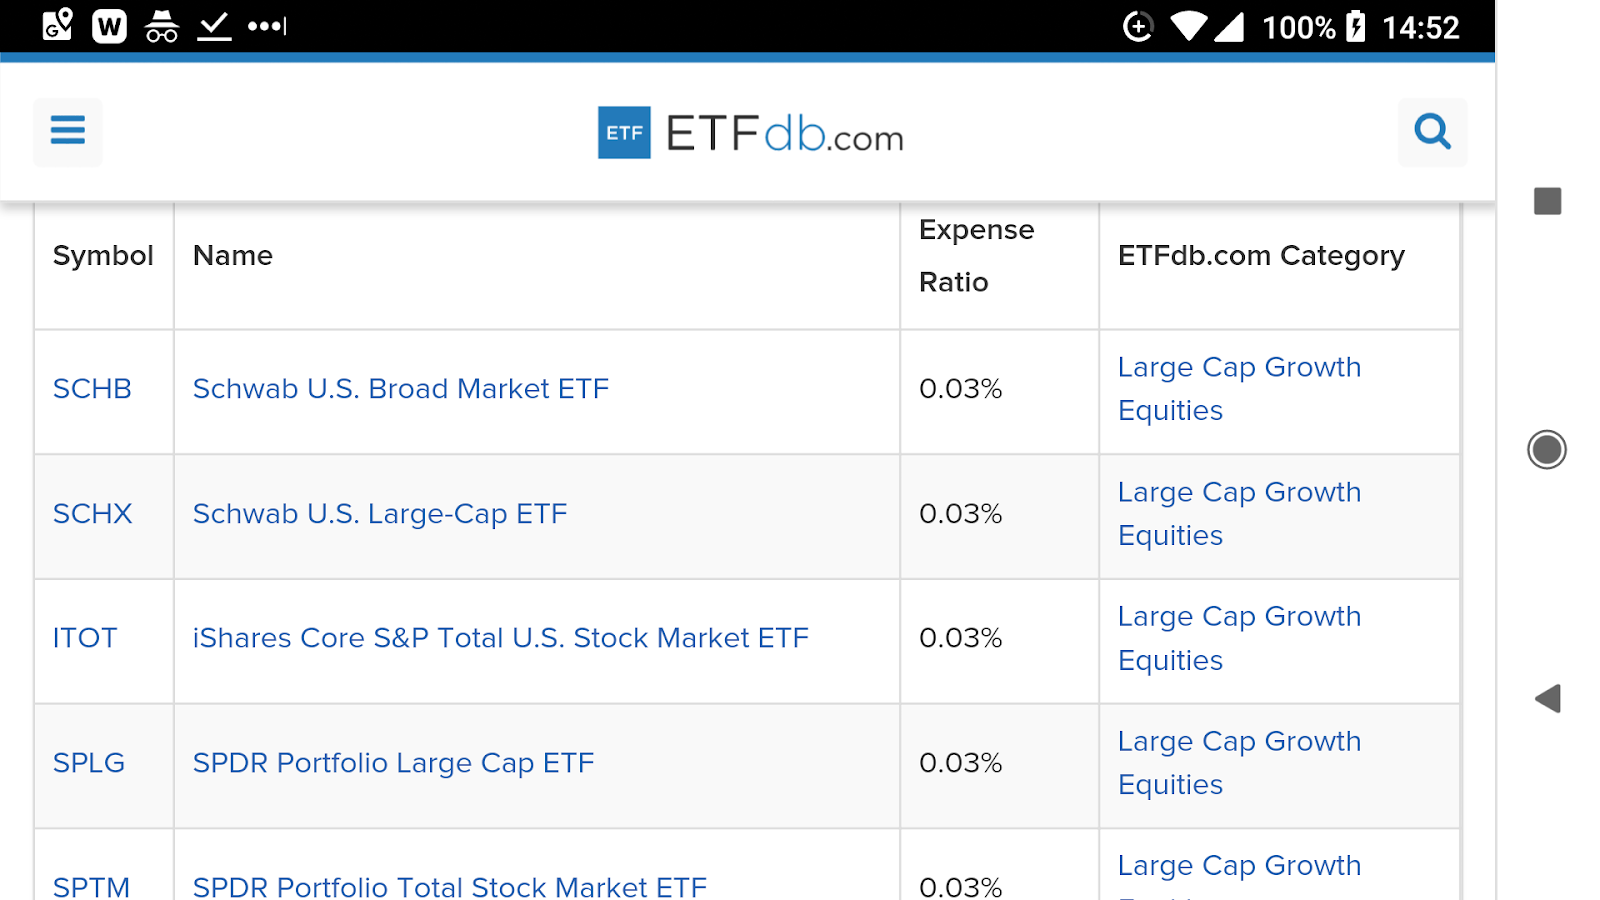Tap the Wi-Fi status icon
This screenshot has width=1600, height=900.
1187,26
